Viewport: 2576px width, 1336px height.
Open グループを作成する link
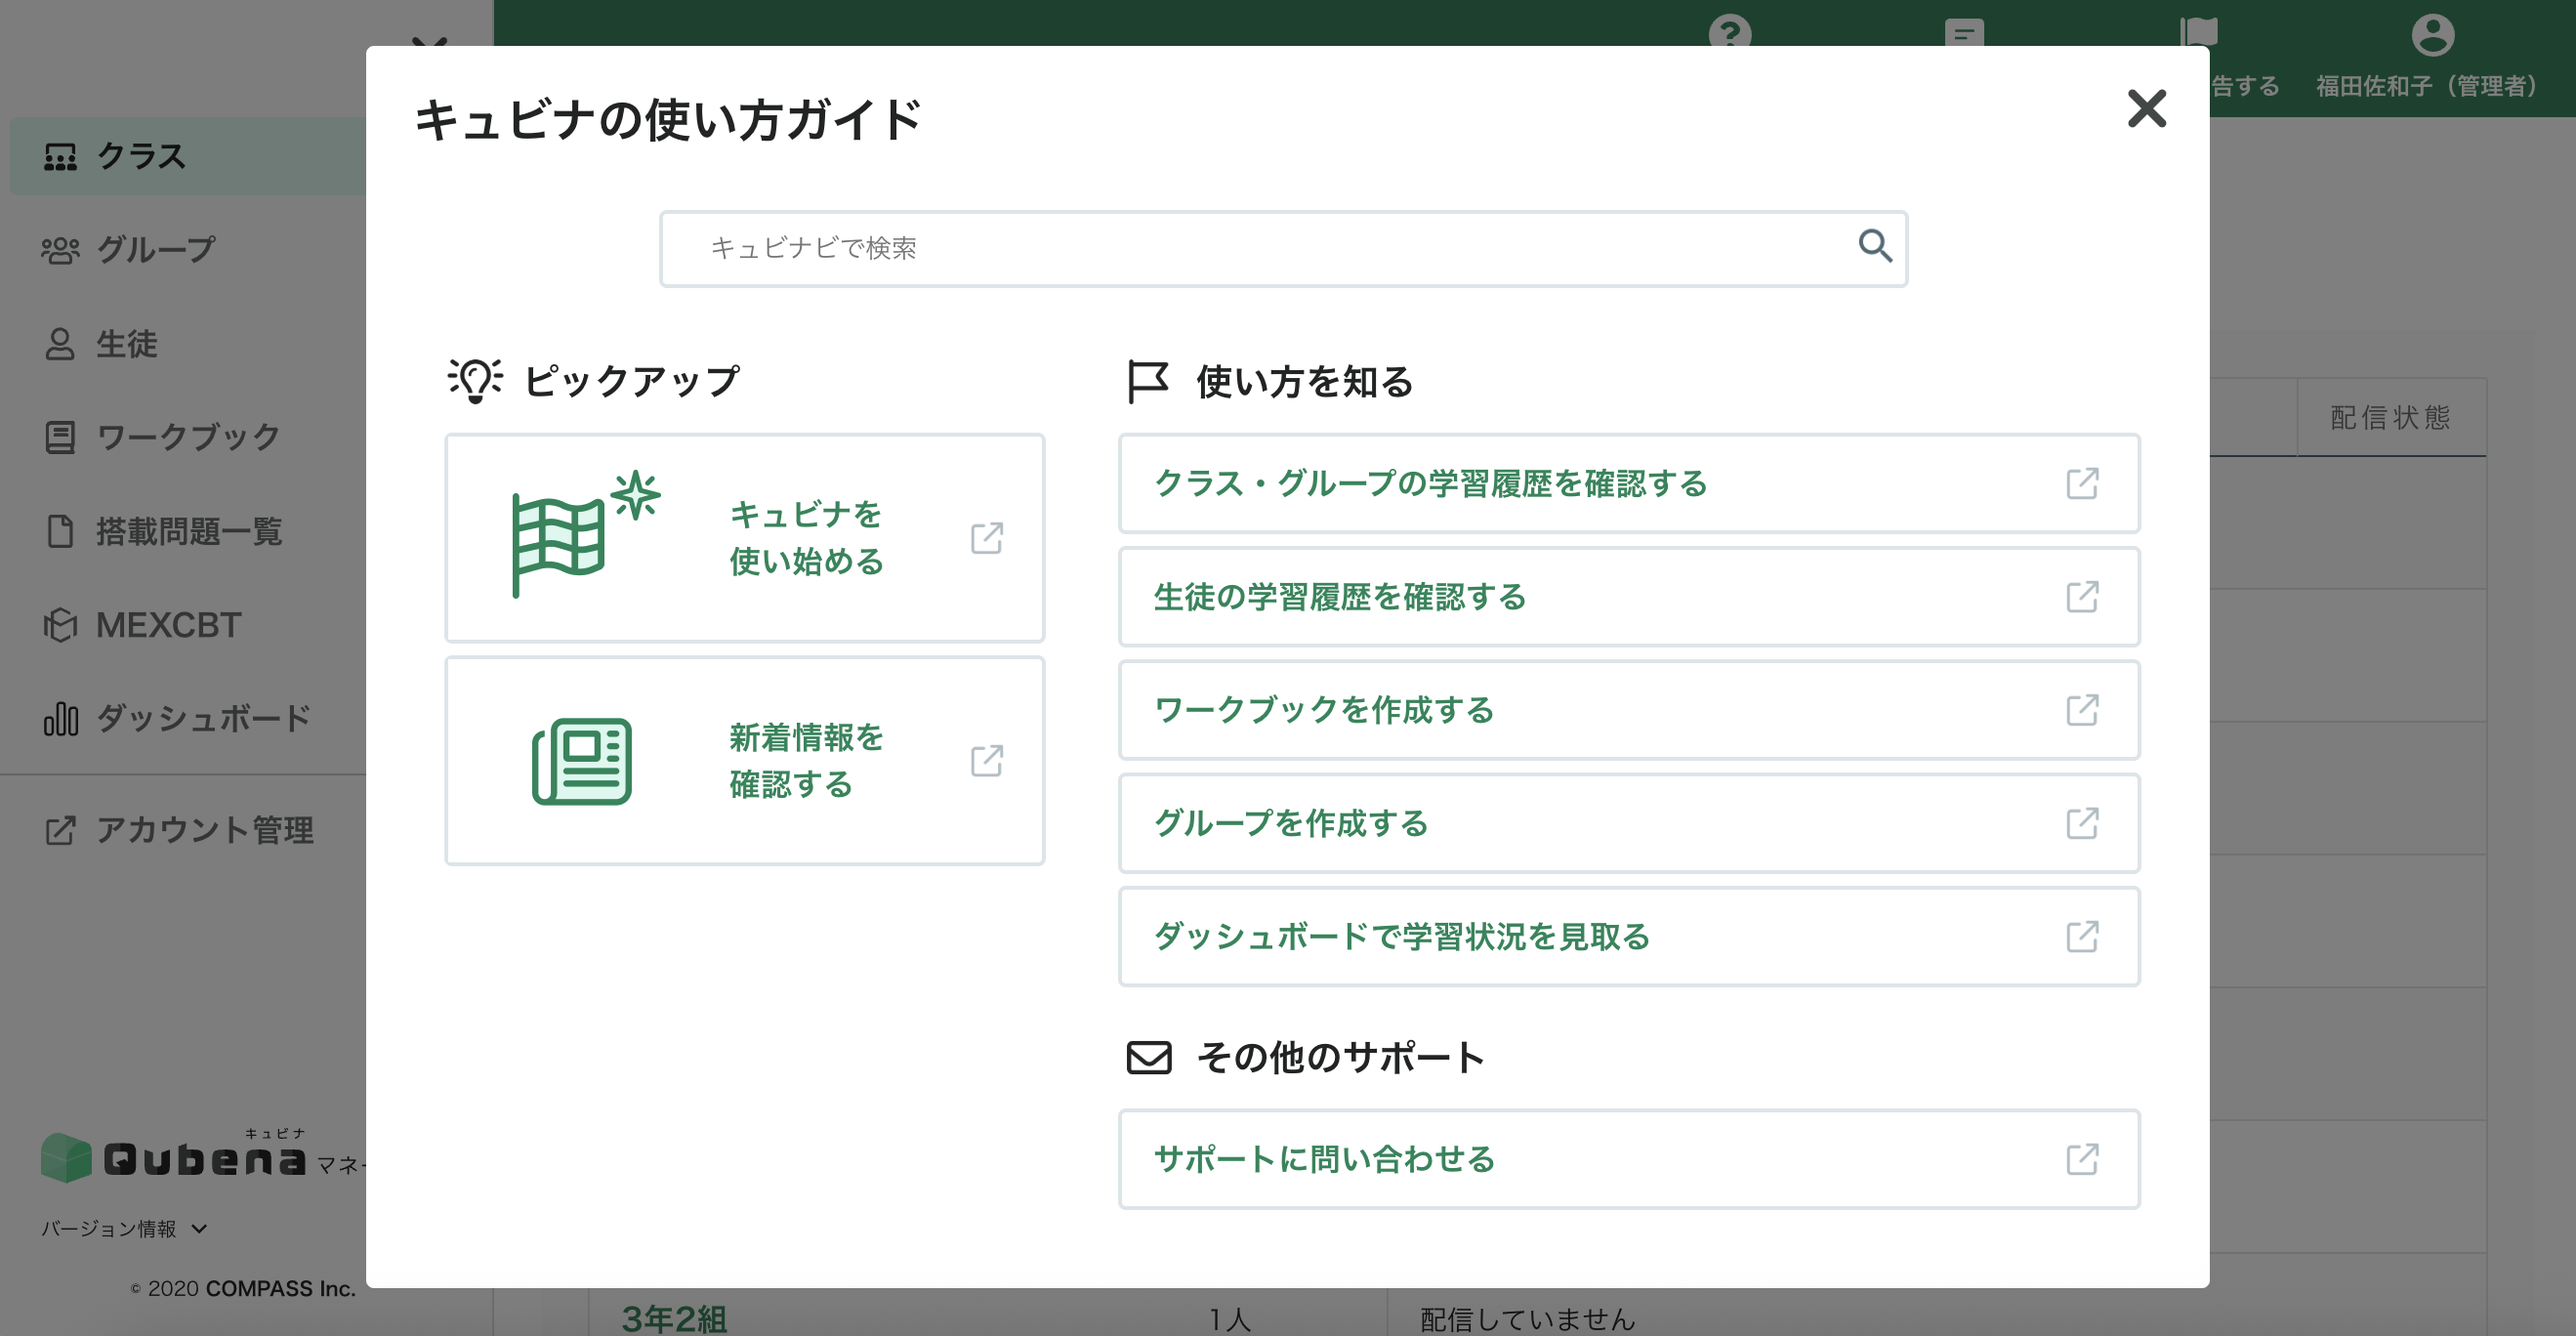tap(1629, 823)
